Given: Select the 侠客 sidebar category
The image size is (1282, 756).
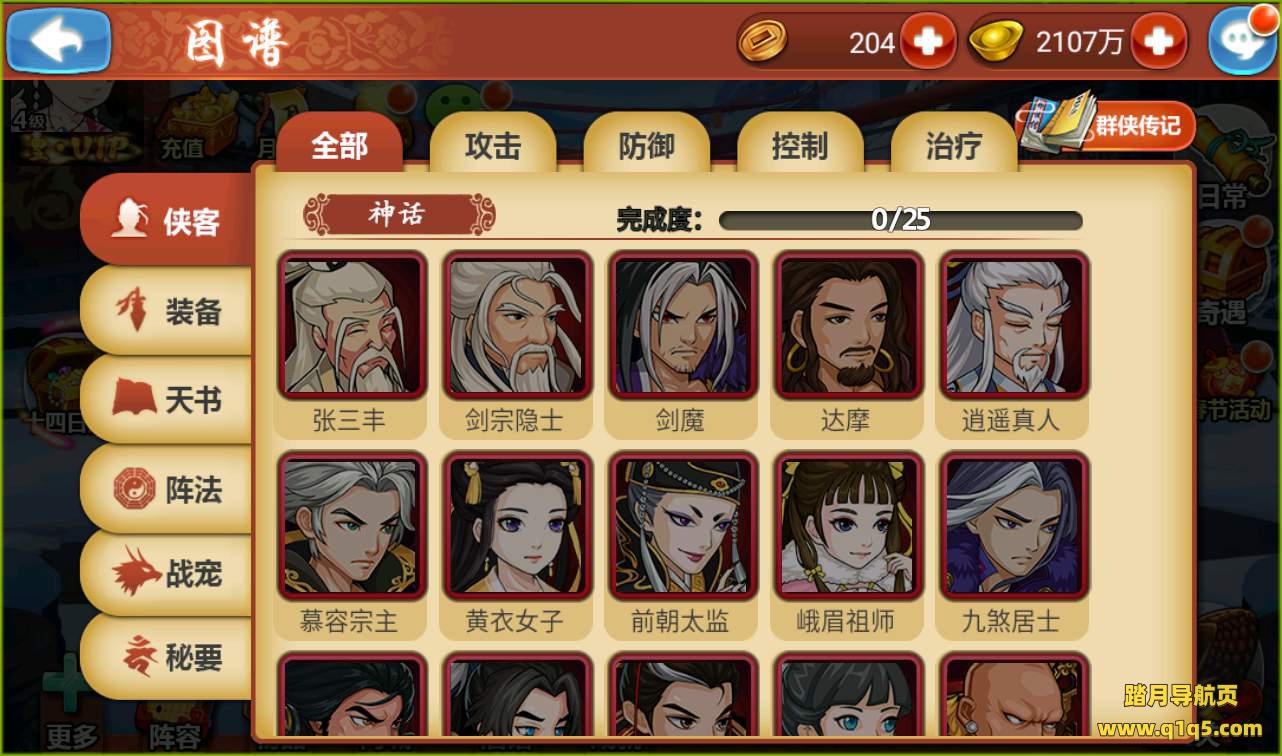Looking at the screenshot, I should point(167,219).
